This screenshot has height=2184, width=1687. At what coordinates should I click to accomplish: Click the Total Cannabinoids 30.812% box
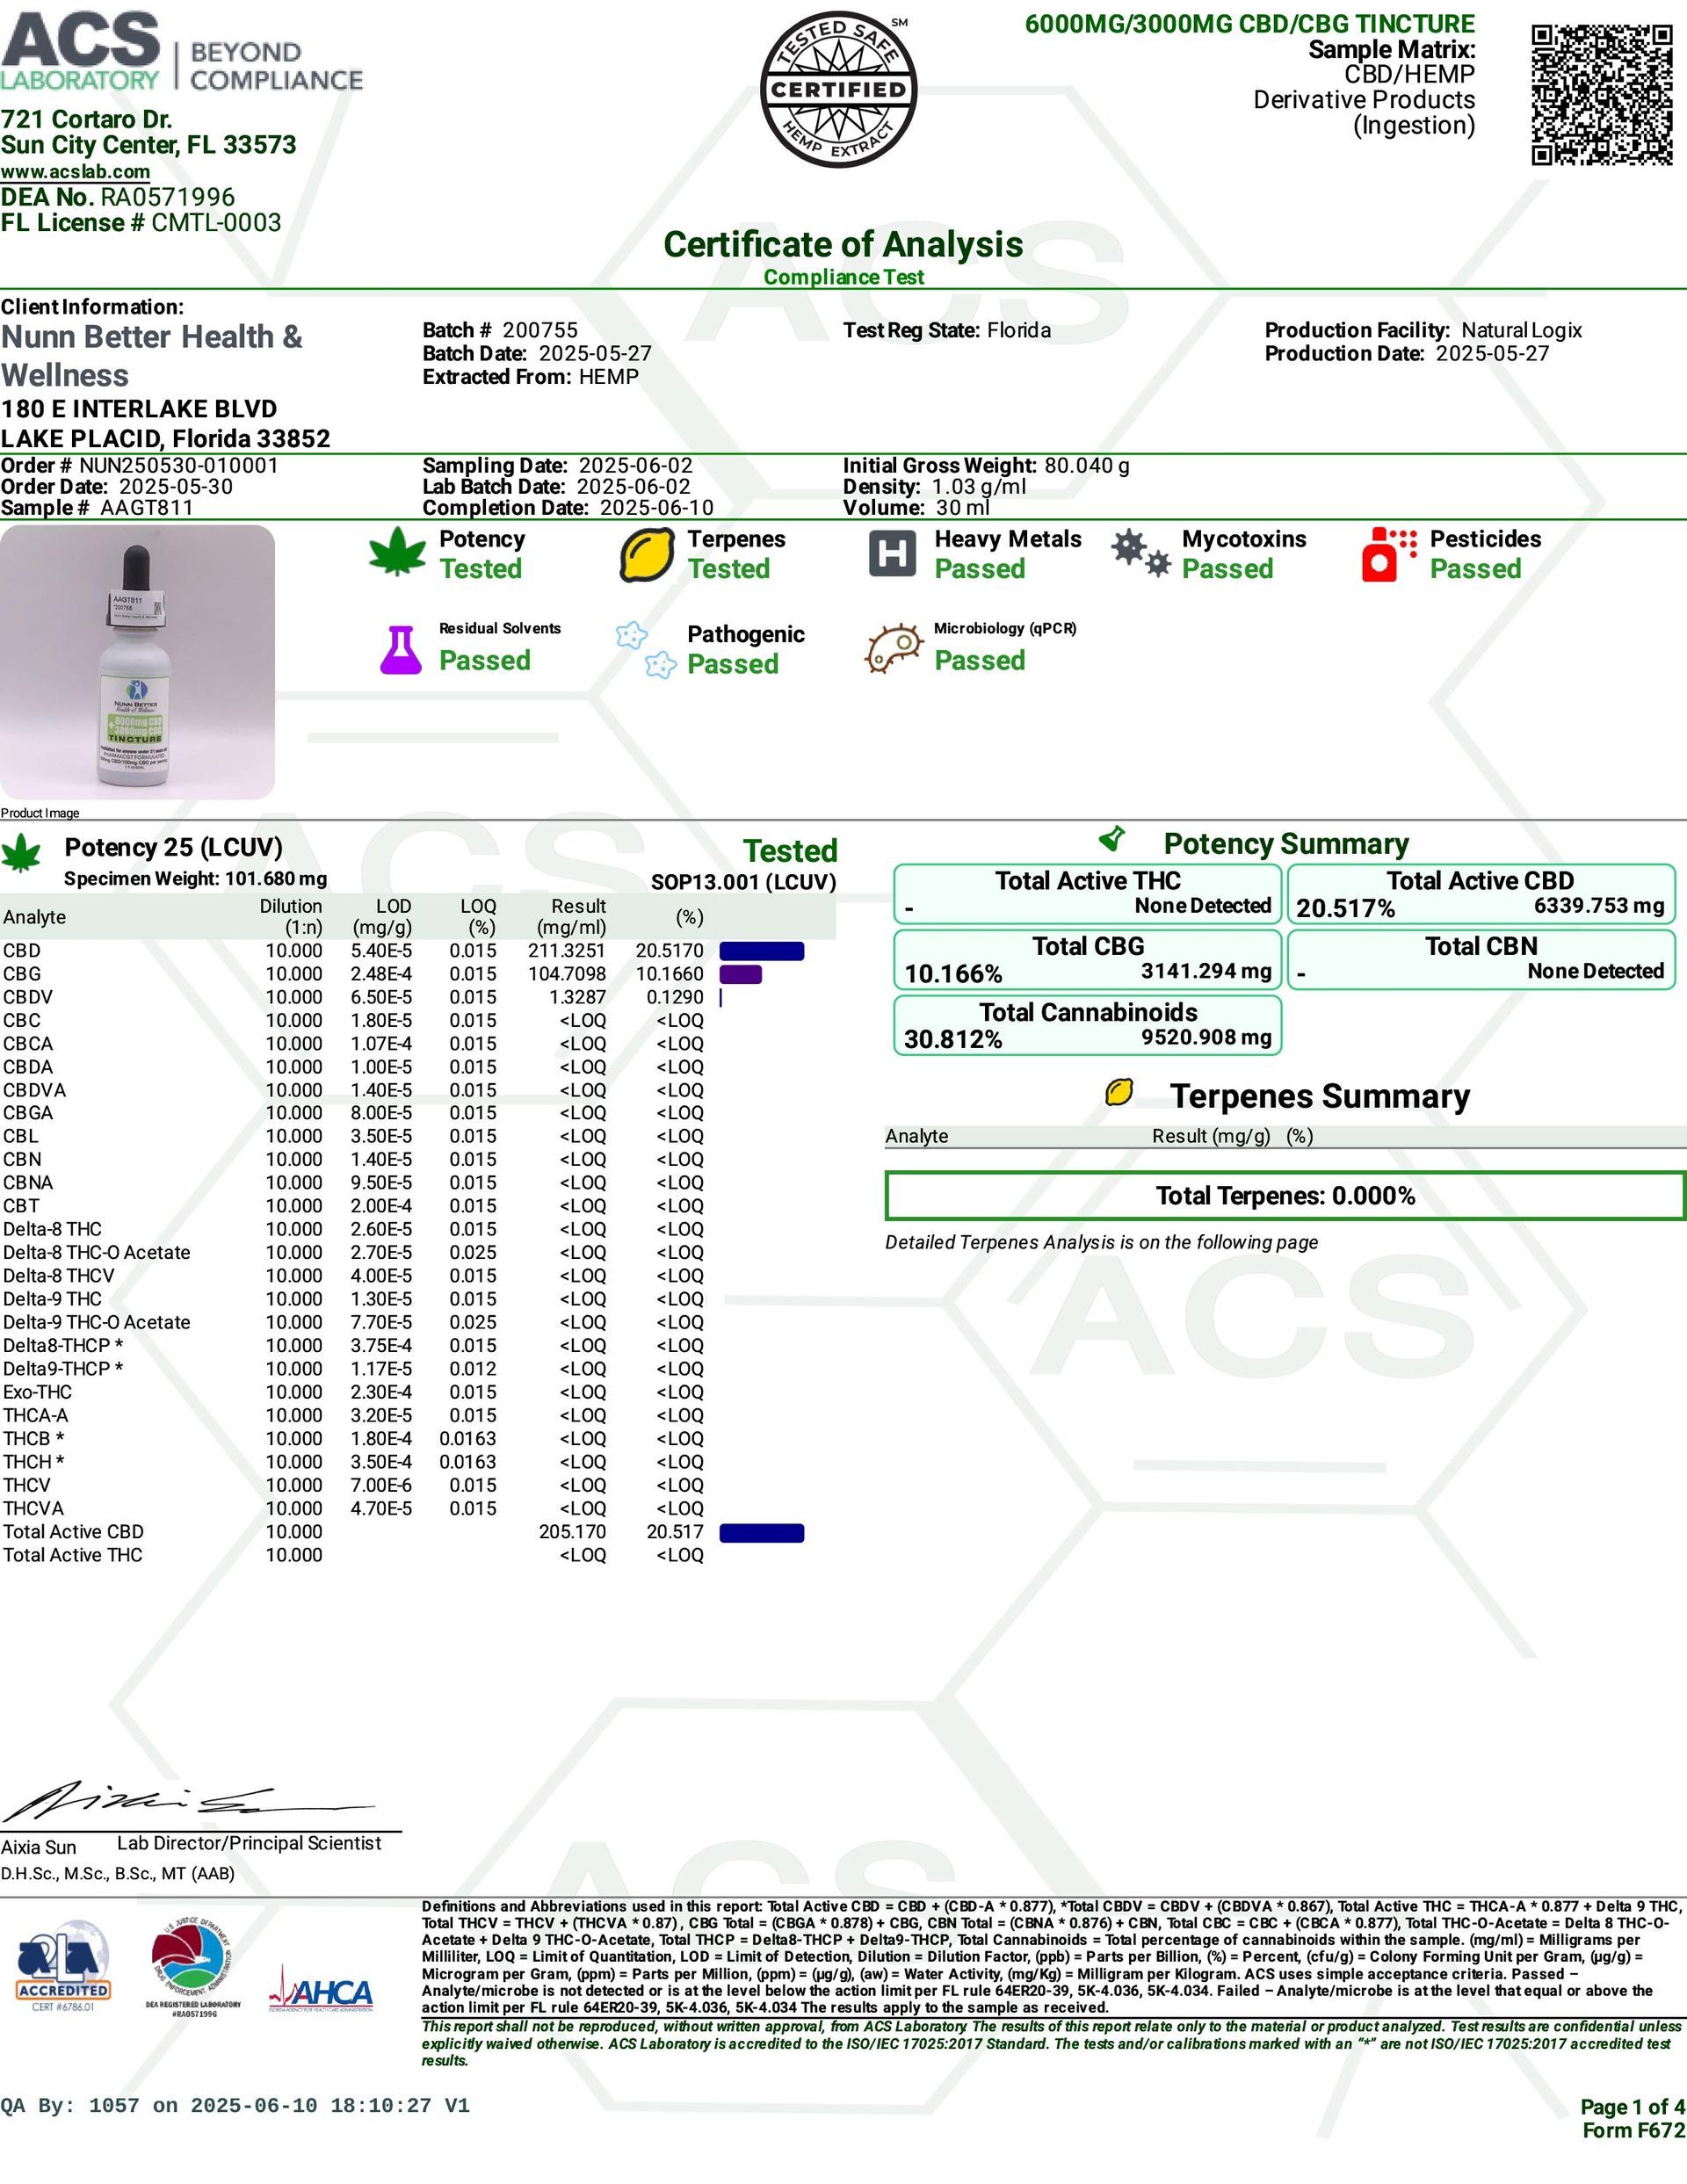(1087, 1025)
